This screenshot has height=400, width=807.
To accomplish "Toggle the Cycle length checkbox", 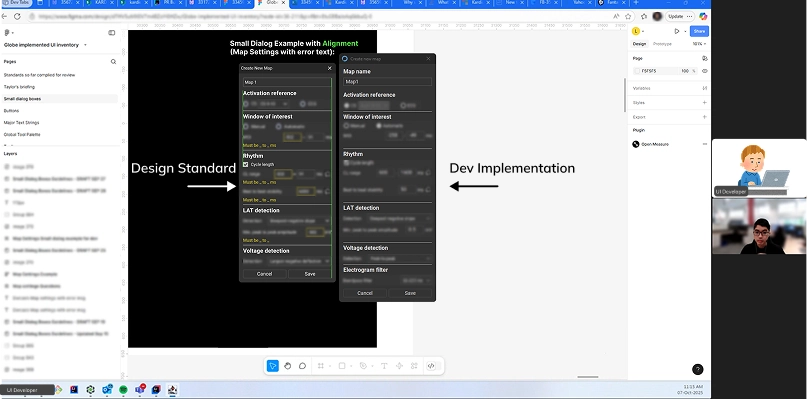I will point(246,164).
